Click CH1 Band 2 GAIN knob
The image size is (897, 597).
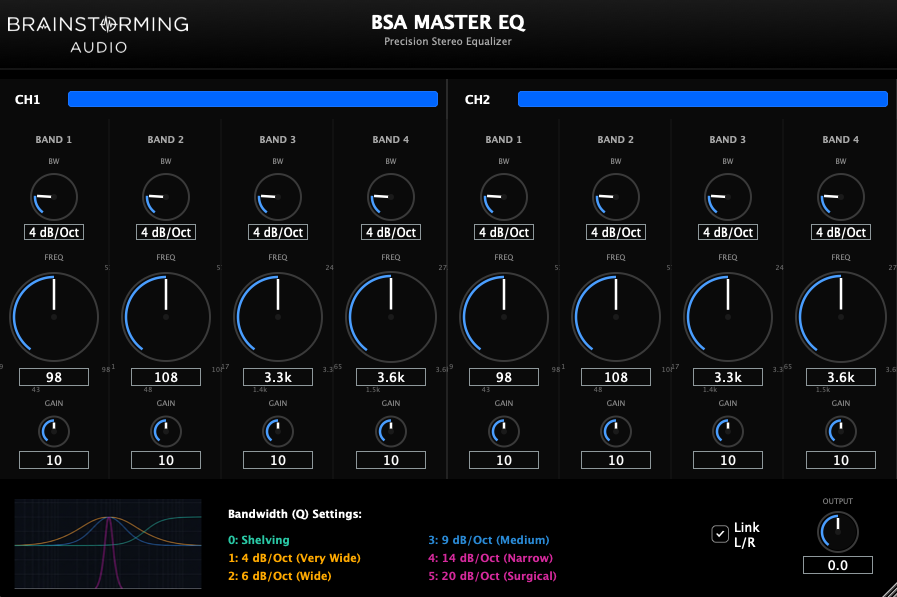166,432
